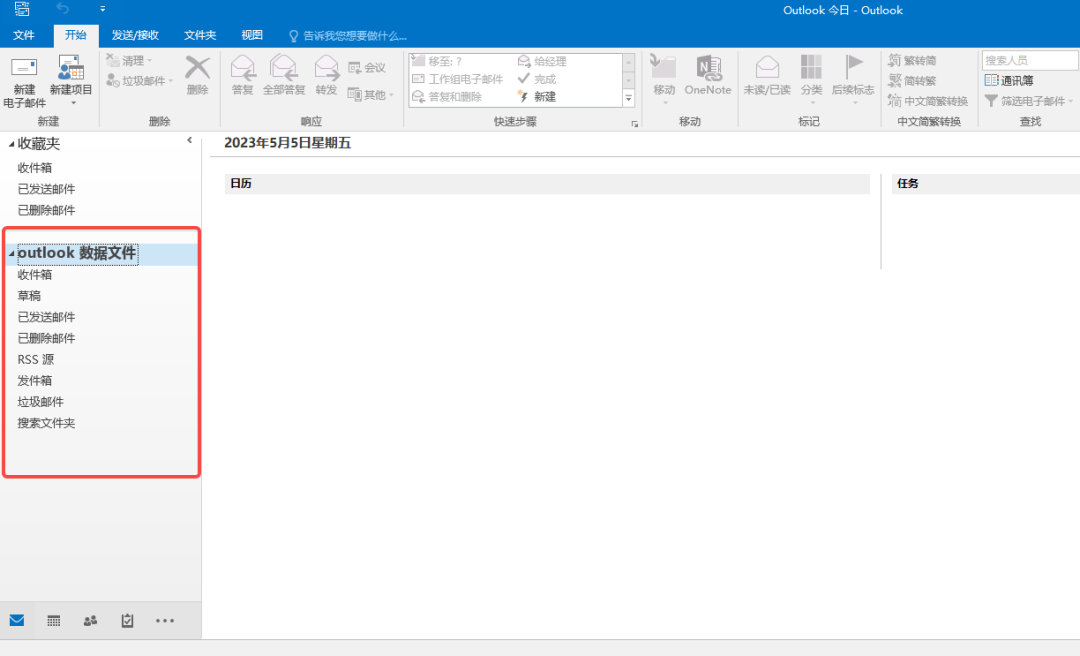Open Favorites Sent Items (已发送邮件) under 收藏夹
The image size is (1080, 656).
click(x=46, y=189)
